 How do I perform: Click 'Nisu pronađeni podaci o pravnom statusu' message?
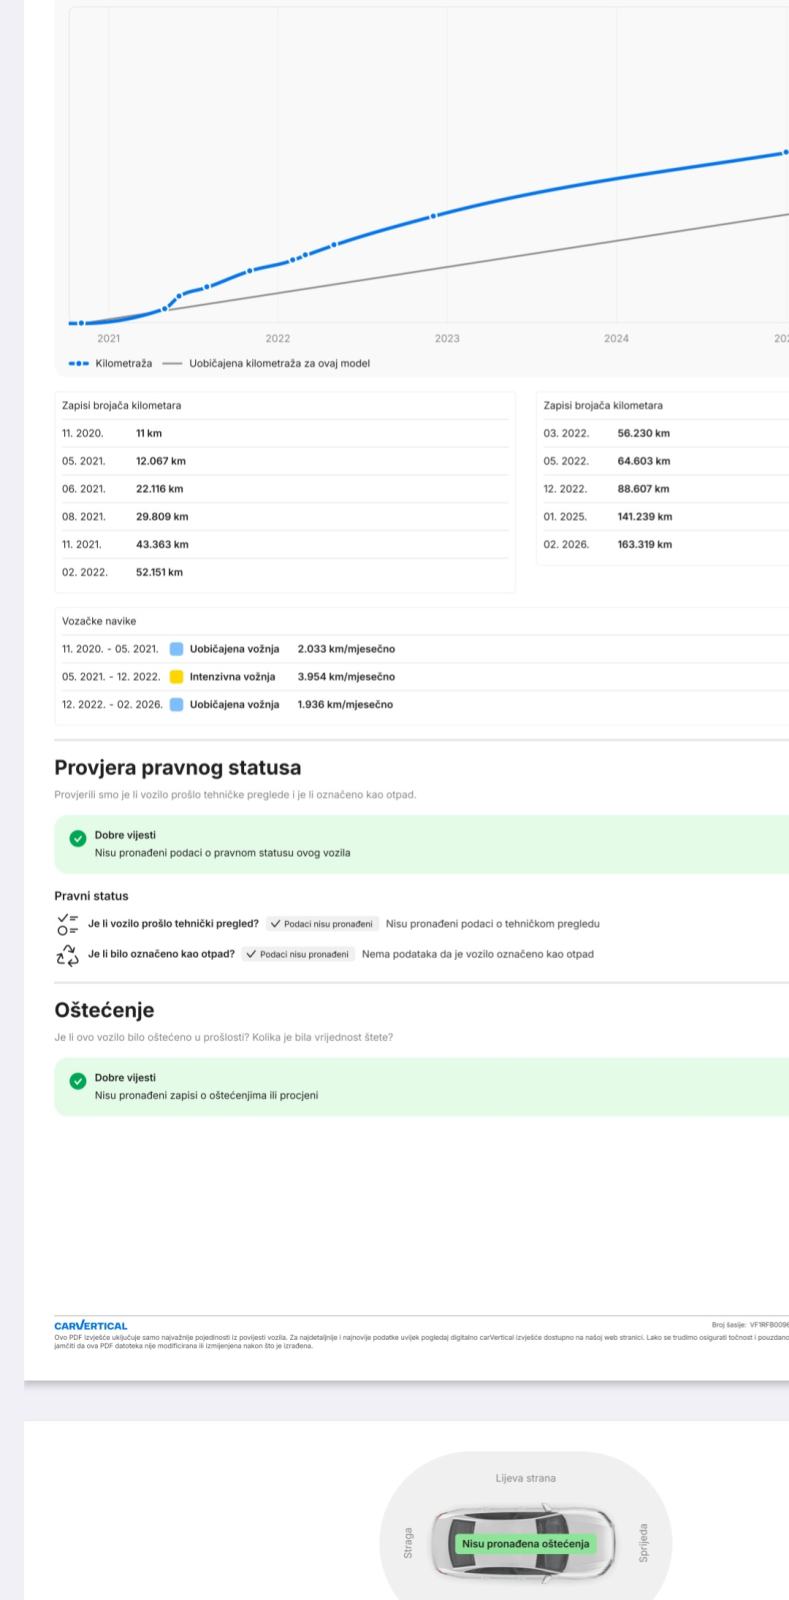222,853
